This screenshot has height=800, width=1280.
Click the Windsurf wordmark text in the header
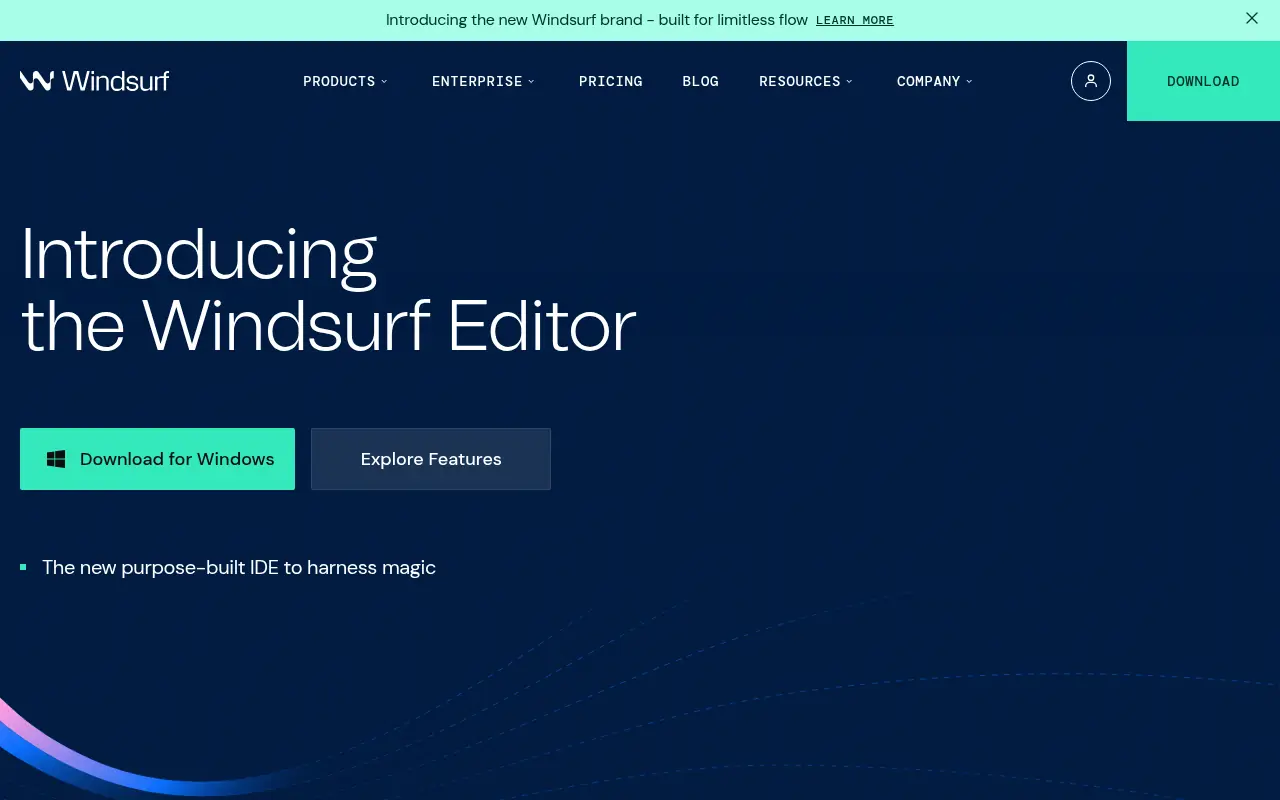click(115, 81)
